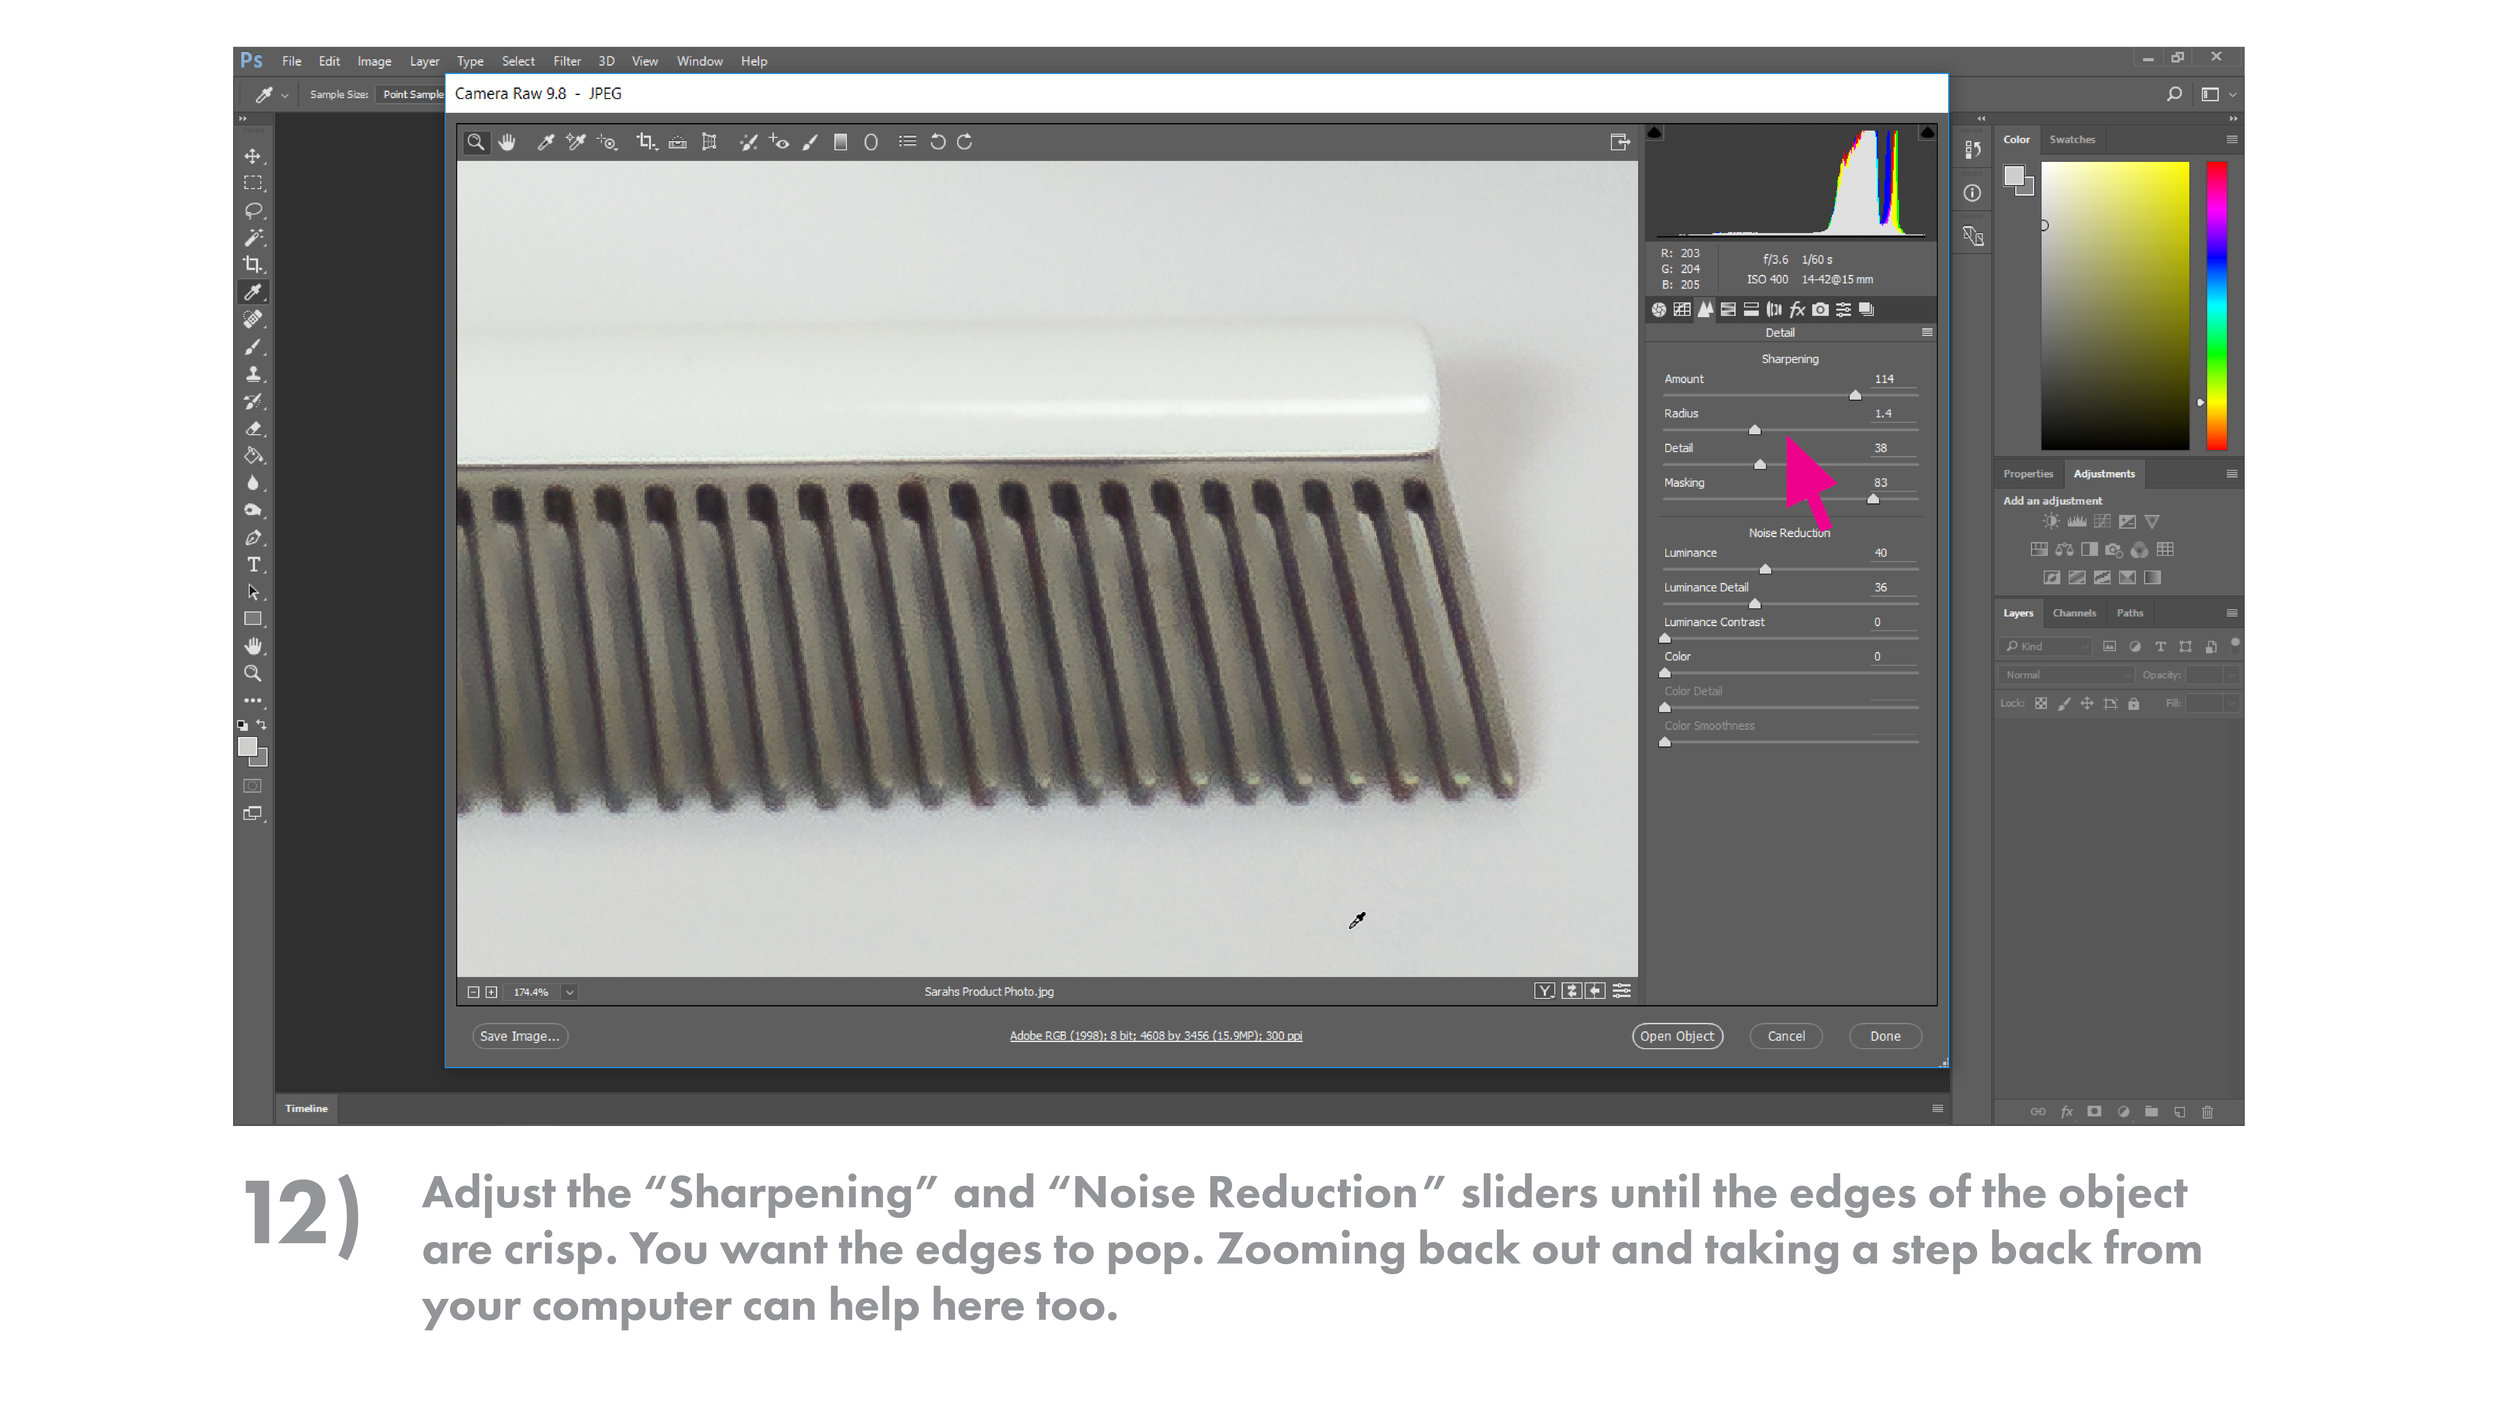
Task: Select the Camera Raw Hand tool
Action: (x=507, y=142)
